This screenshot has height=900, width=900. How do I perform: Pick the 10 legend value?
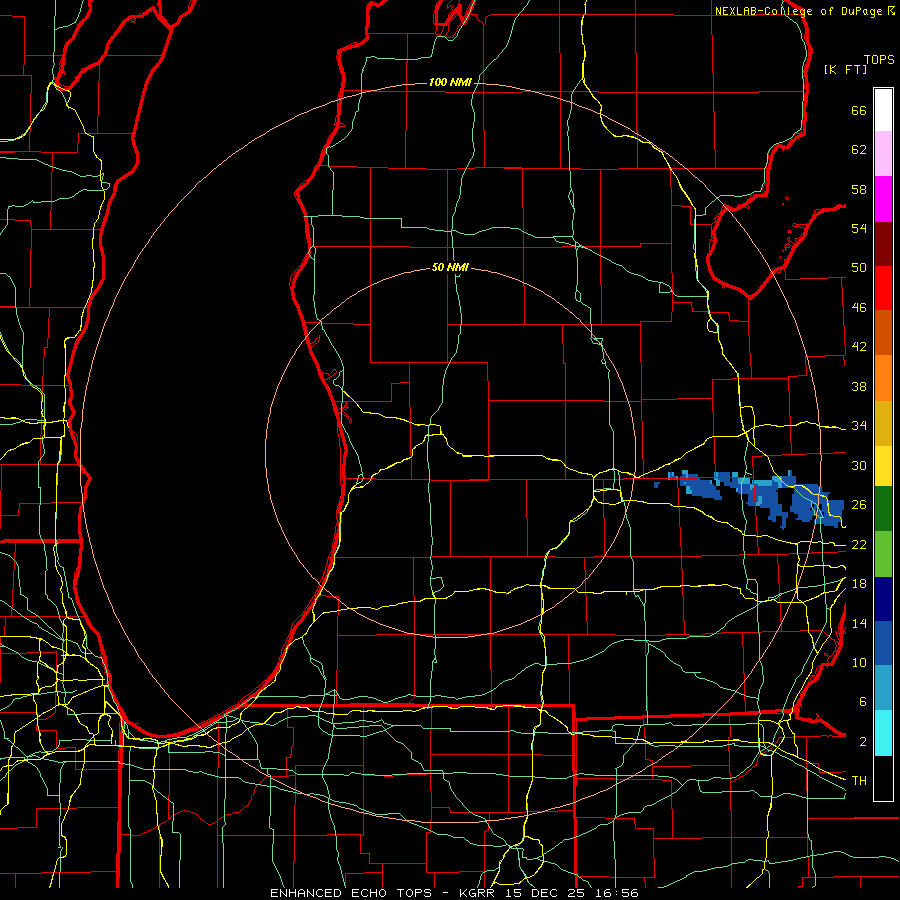pyautogui.click(x=859, y=662)
